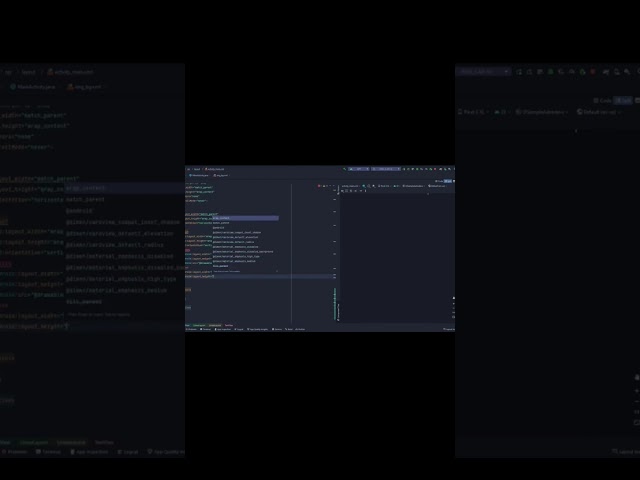Open the device selector dropdown in center frame
The width and height of the screenshot is (640, 480).
[386, 169]
